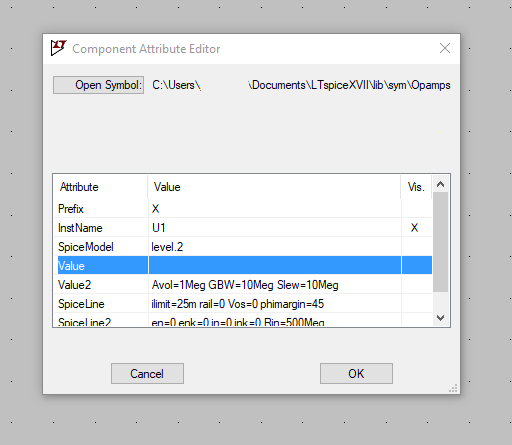
Task: Click the Cancel button
Action: click(x=147, y=374)
